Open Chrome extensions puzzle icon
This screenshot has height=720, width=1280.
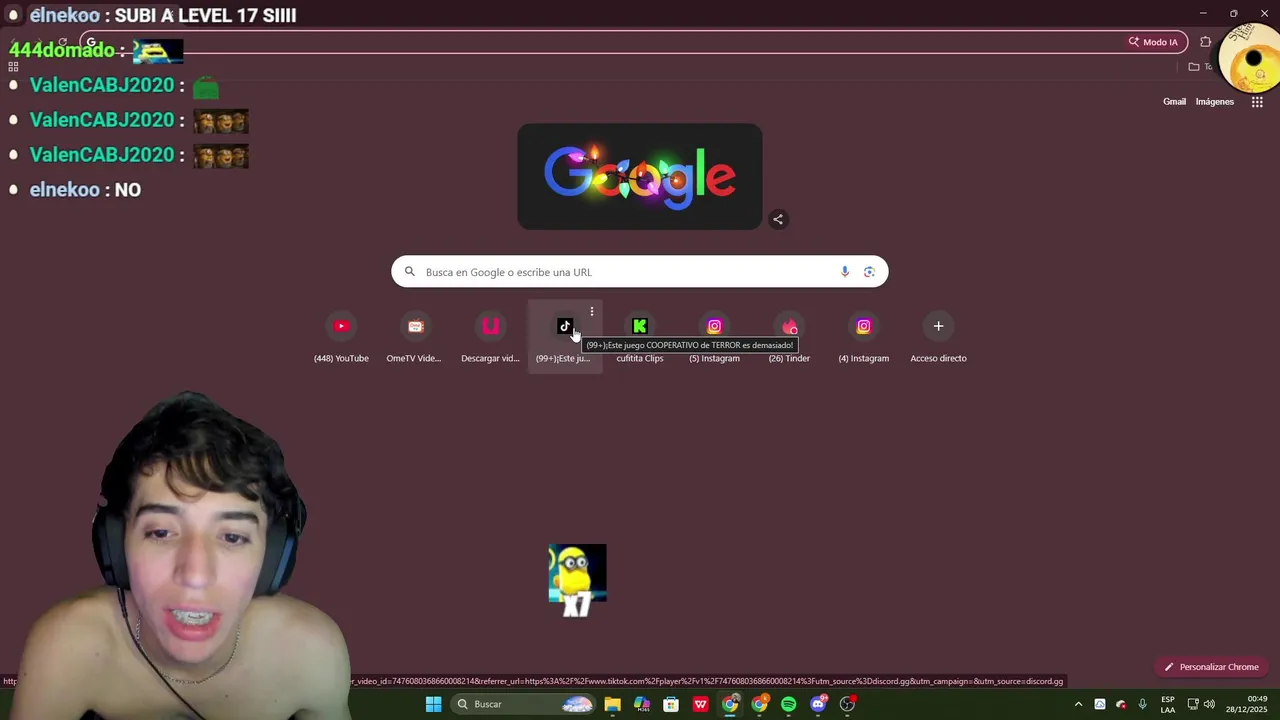click(1205, 42)
